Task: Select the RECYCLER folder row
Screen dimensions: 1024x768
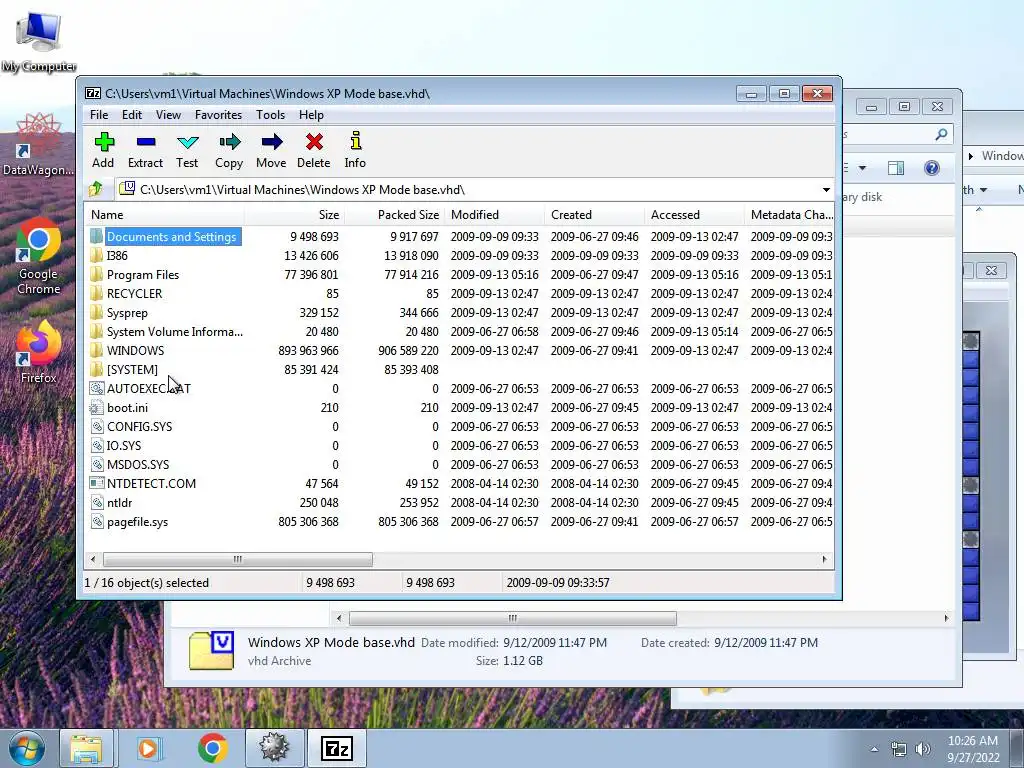Action: [x=460, y=294]
